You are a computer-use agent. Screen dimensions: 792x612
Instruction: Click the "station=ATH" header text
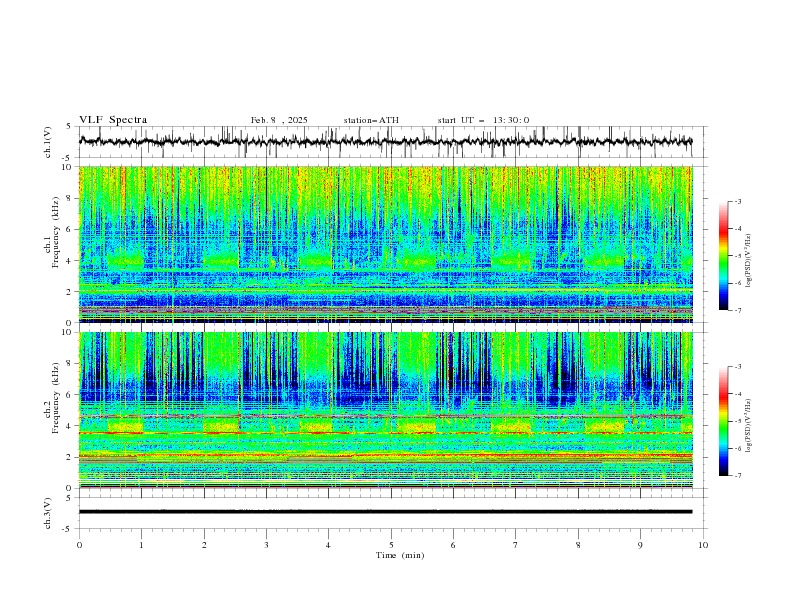coord(371,120)
